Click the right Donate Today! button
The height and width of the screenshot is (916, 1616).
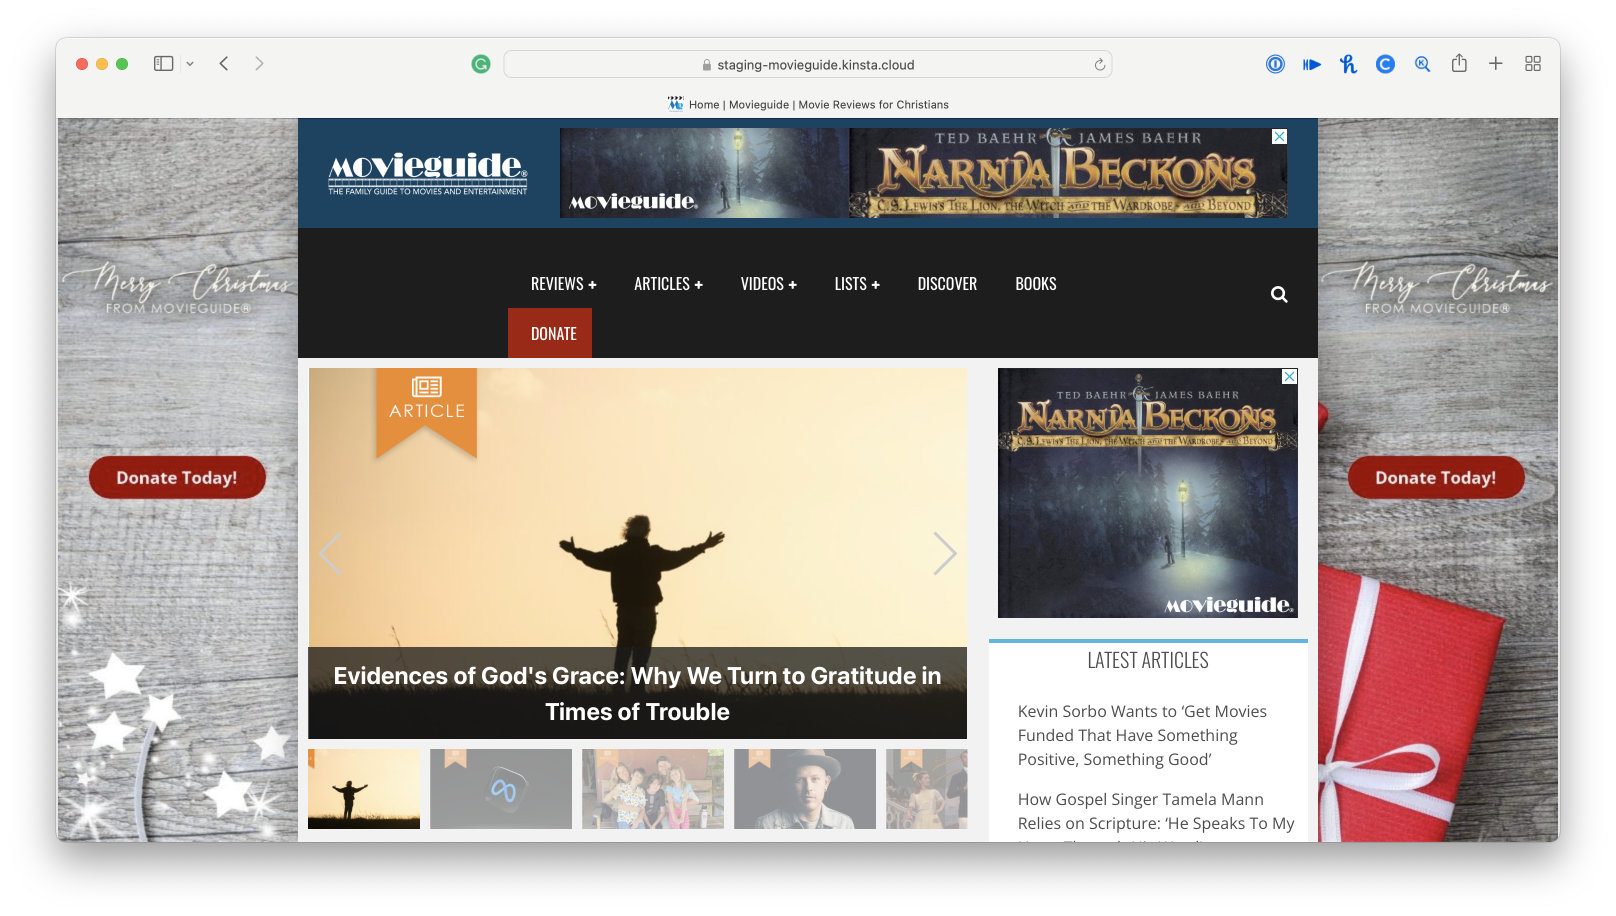coord(1436,477)
